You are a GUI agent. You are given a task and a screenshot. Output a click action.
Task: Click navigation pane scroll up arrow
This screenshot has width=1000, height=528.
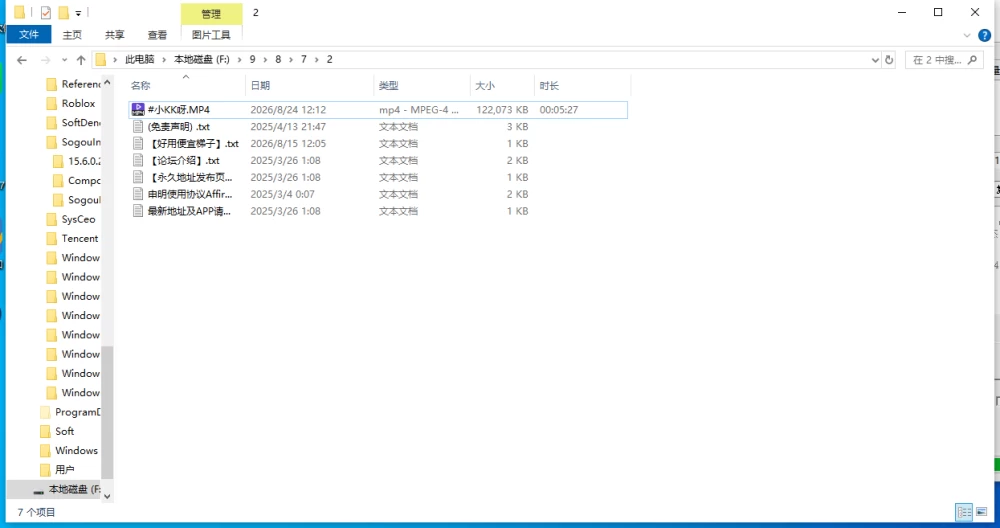pos(107,82)
